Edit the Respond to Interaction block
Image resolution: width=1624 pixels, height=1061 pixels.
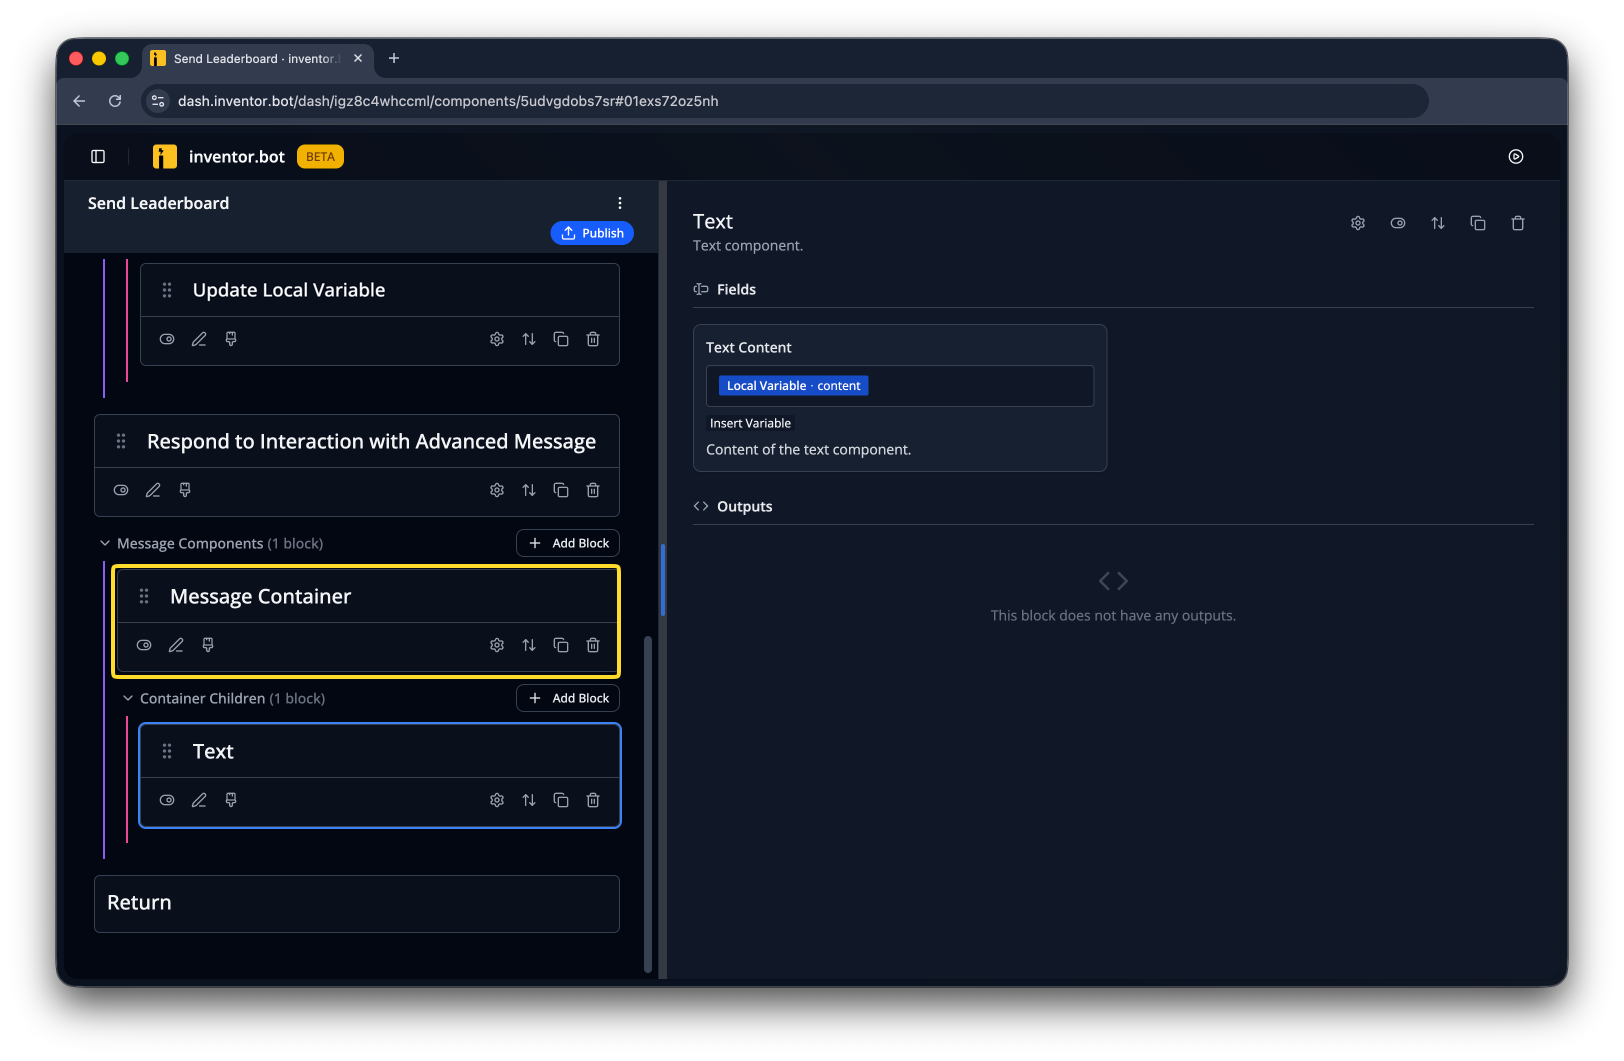pos(153,491)
